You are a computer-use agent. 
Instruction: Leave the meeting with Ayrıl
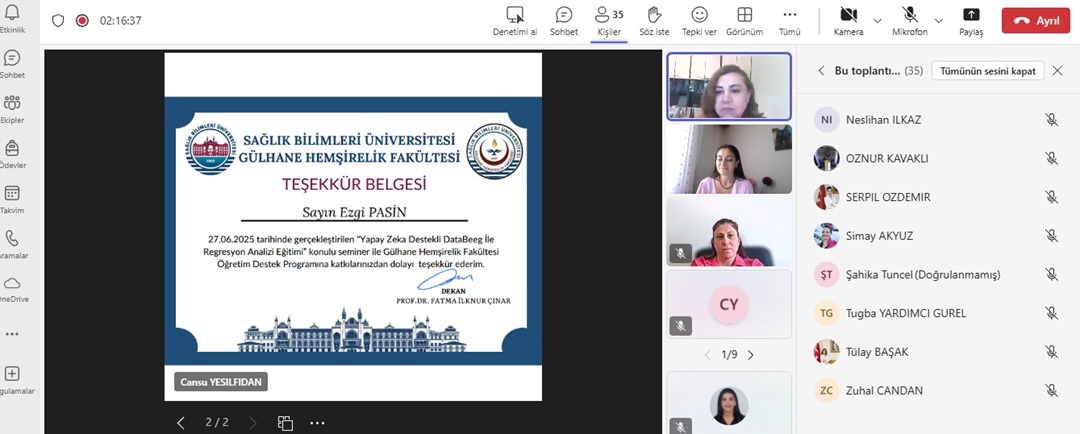(1036, 21)
